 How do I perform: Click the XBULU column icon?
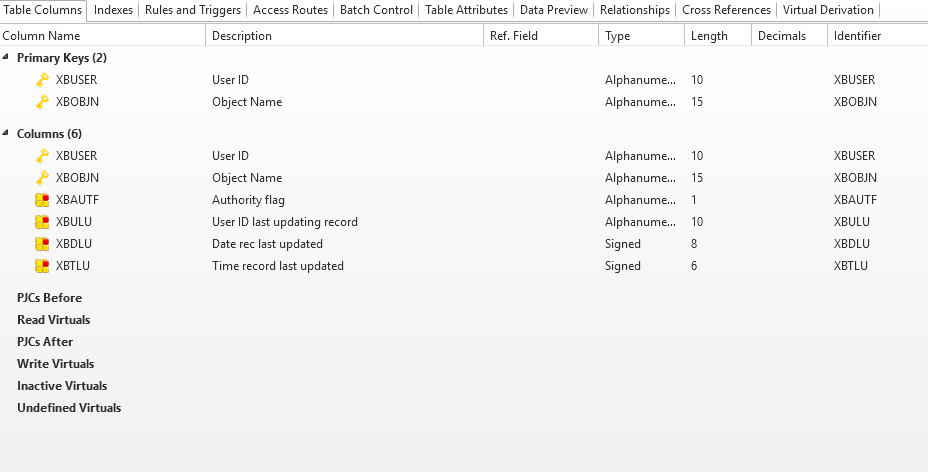(42, 222)
